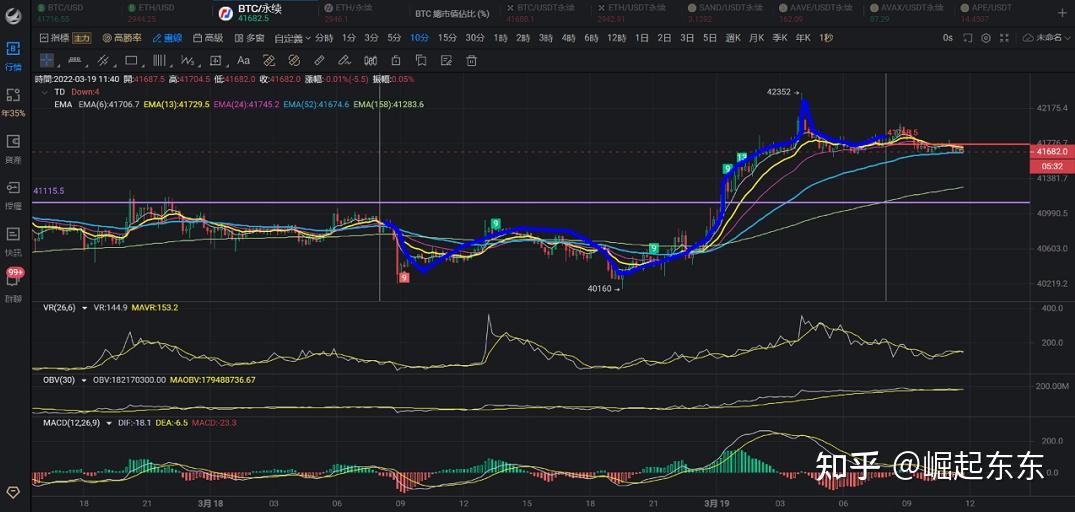The image size is (1075, 512).
Task: Switch to the SAND/USDT永续 tab
Action: 725,12
